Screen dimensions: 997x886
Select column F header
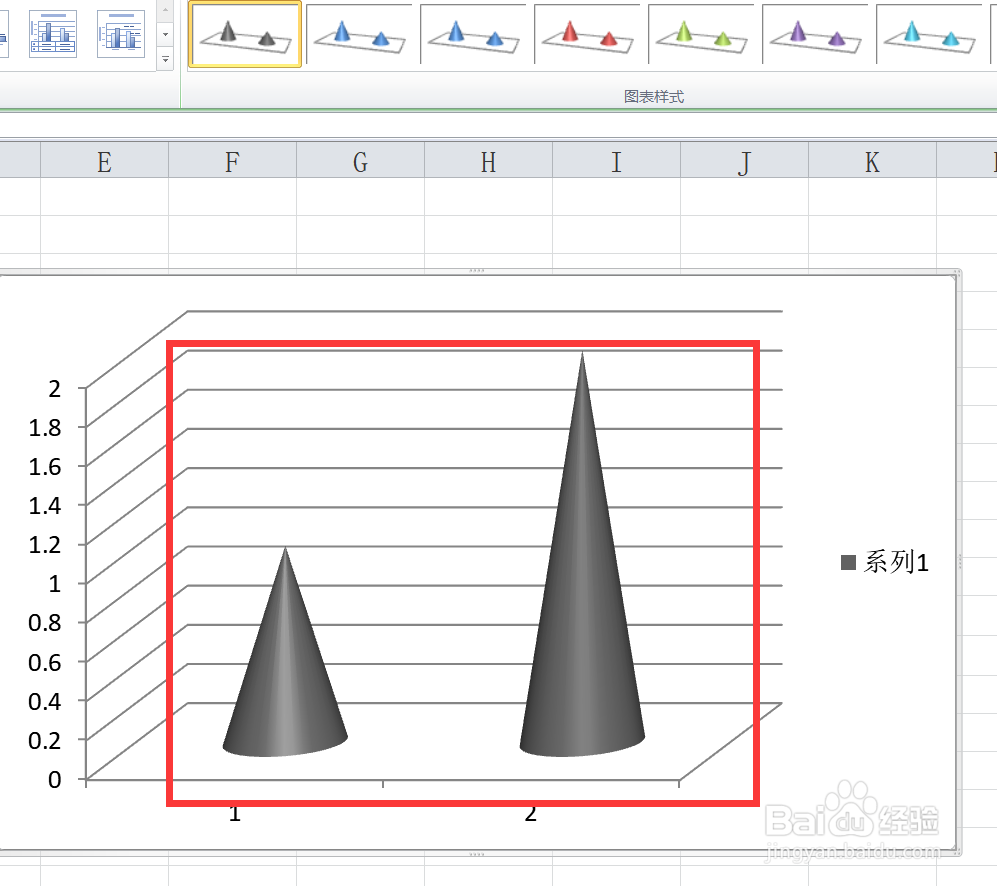coord(233,162)
